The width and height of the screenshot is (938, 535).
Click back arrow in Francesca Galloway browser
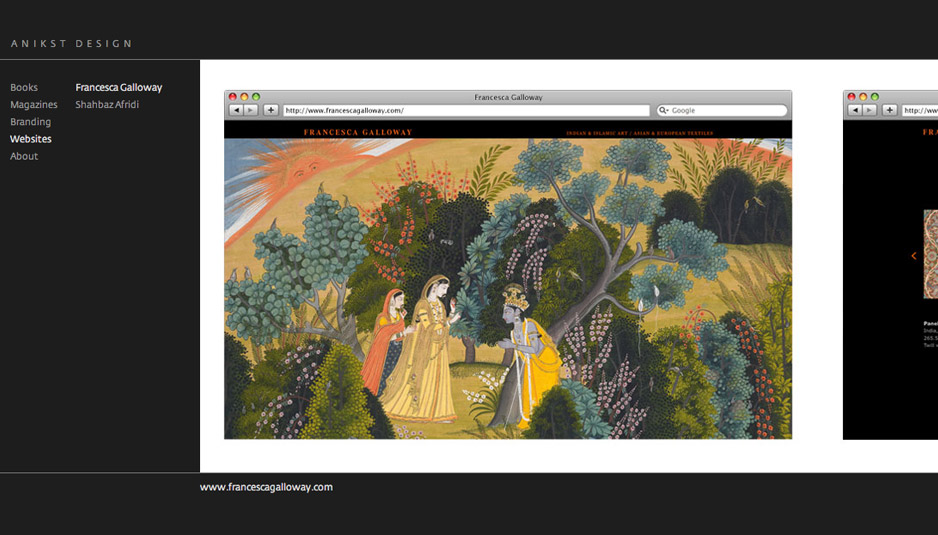(236, 110)
